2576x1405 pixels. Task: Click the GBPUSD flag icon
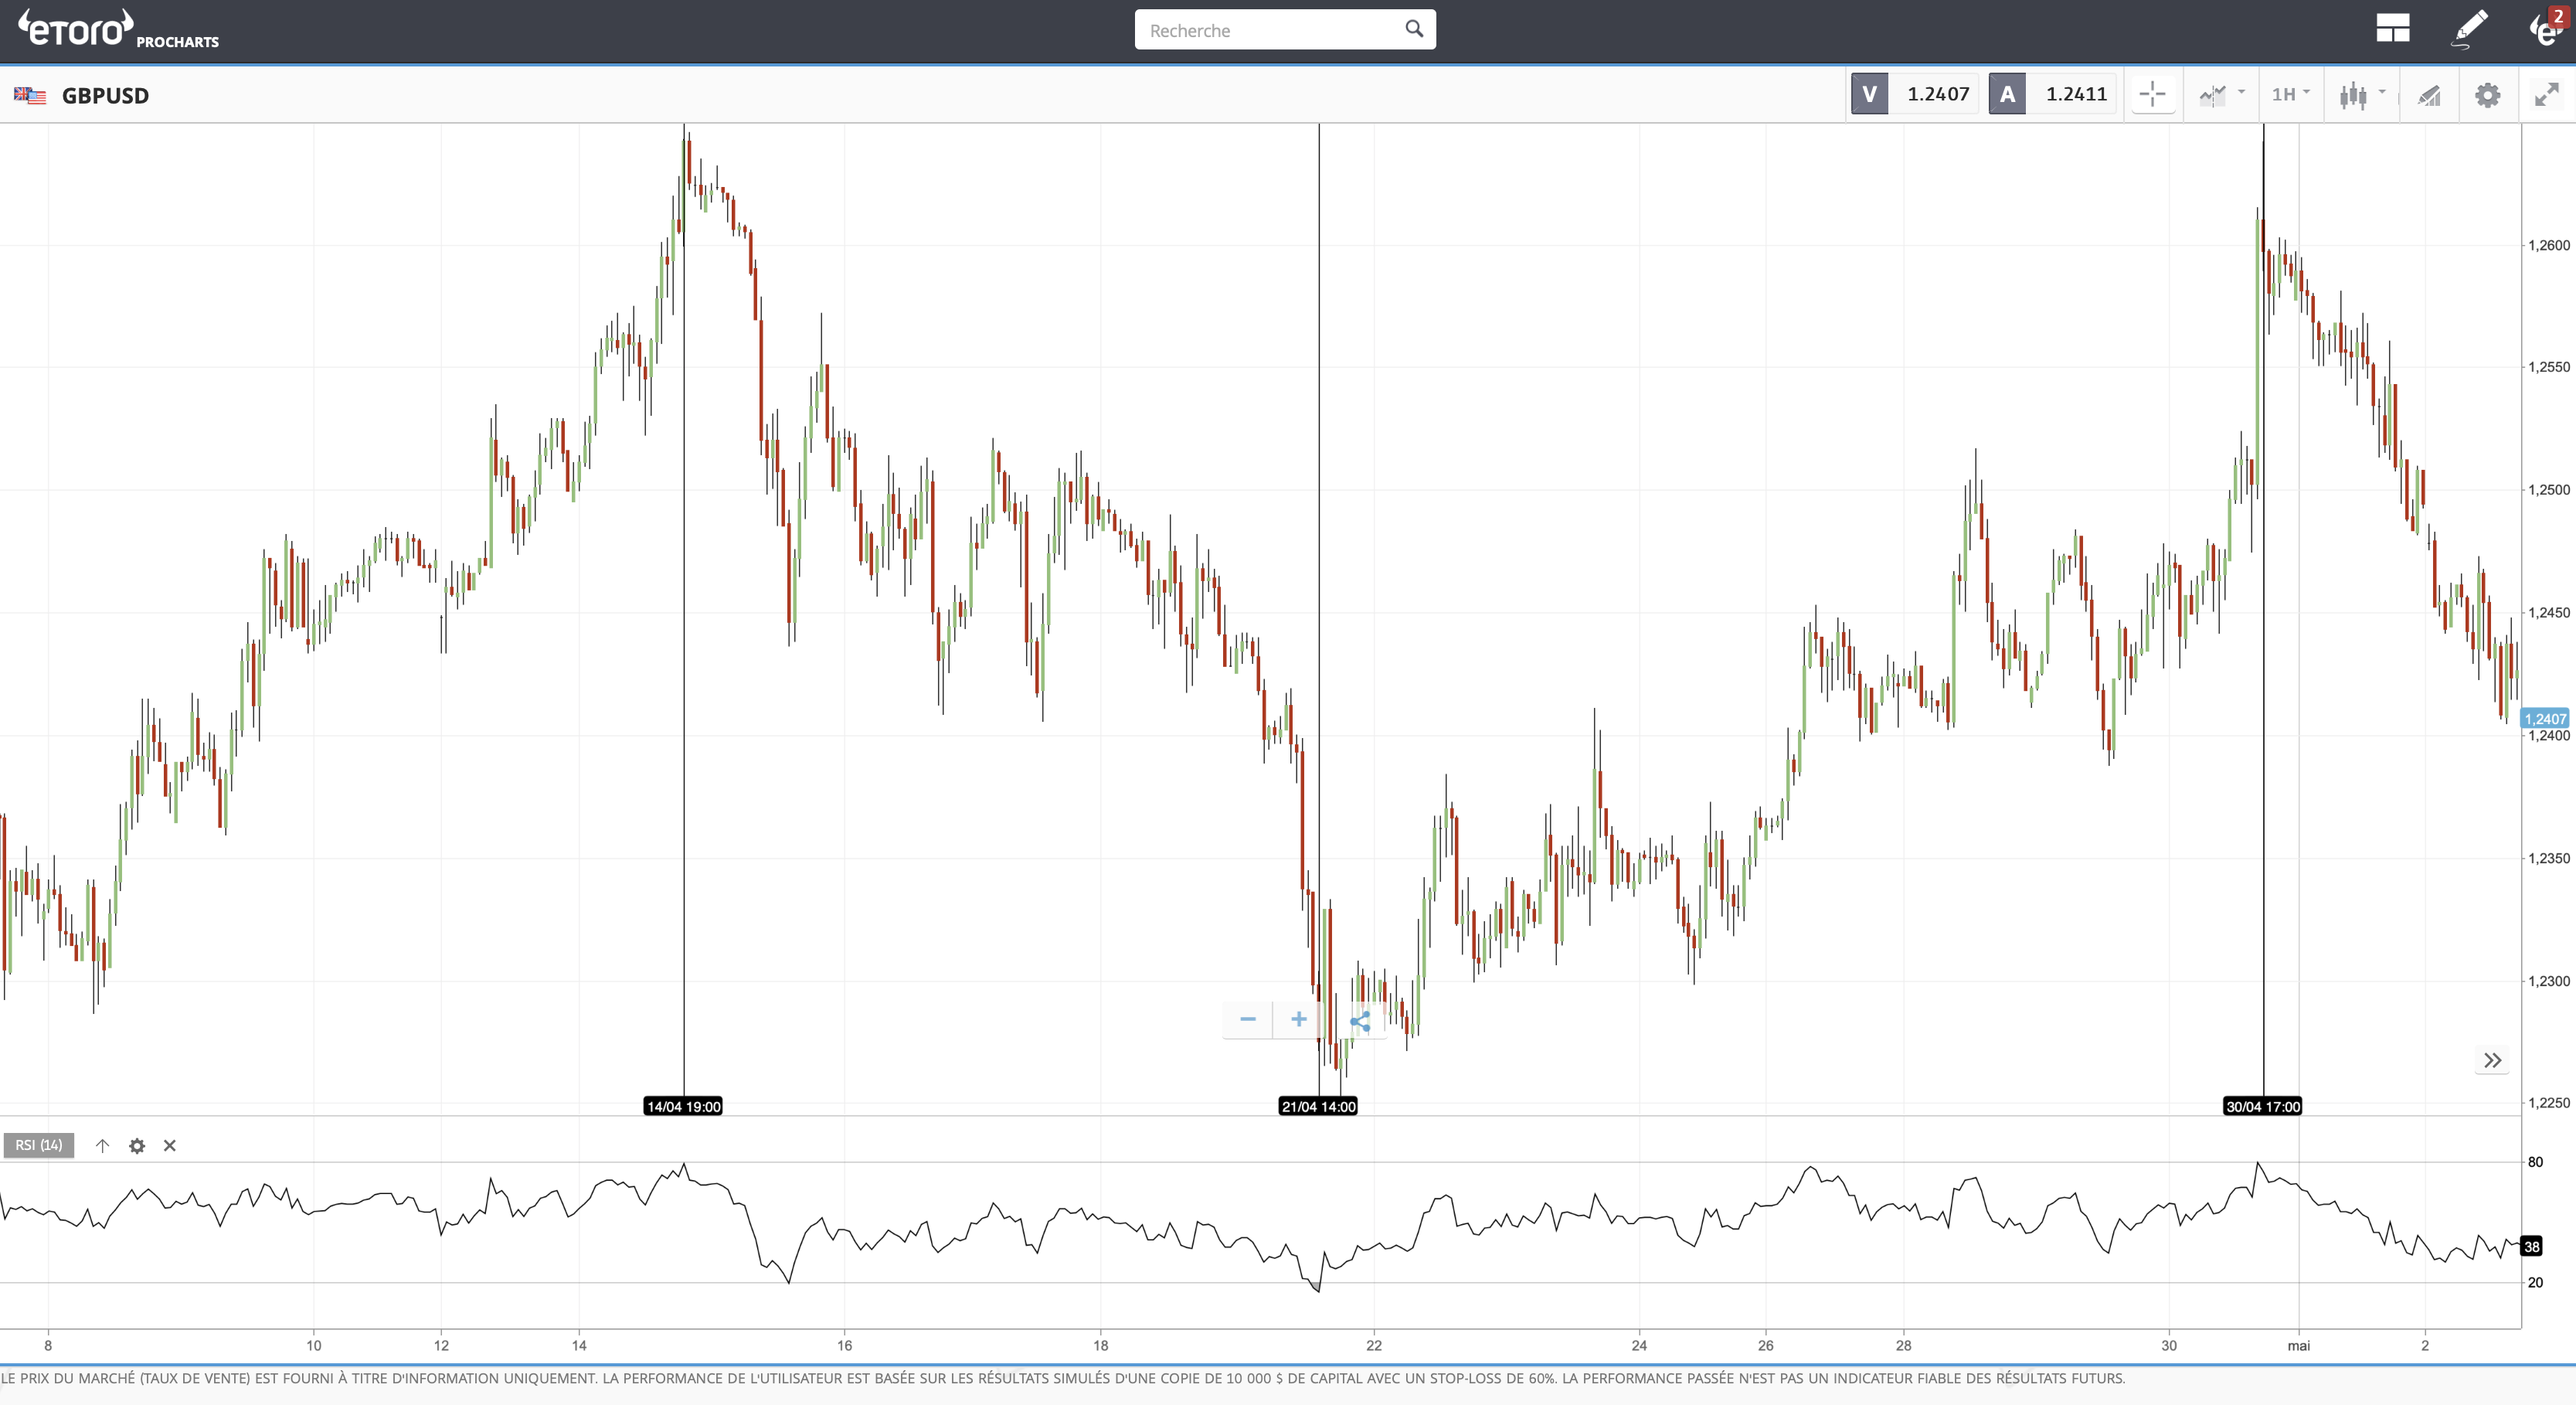pos(30,95)
